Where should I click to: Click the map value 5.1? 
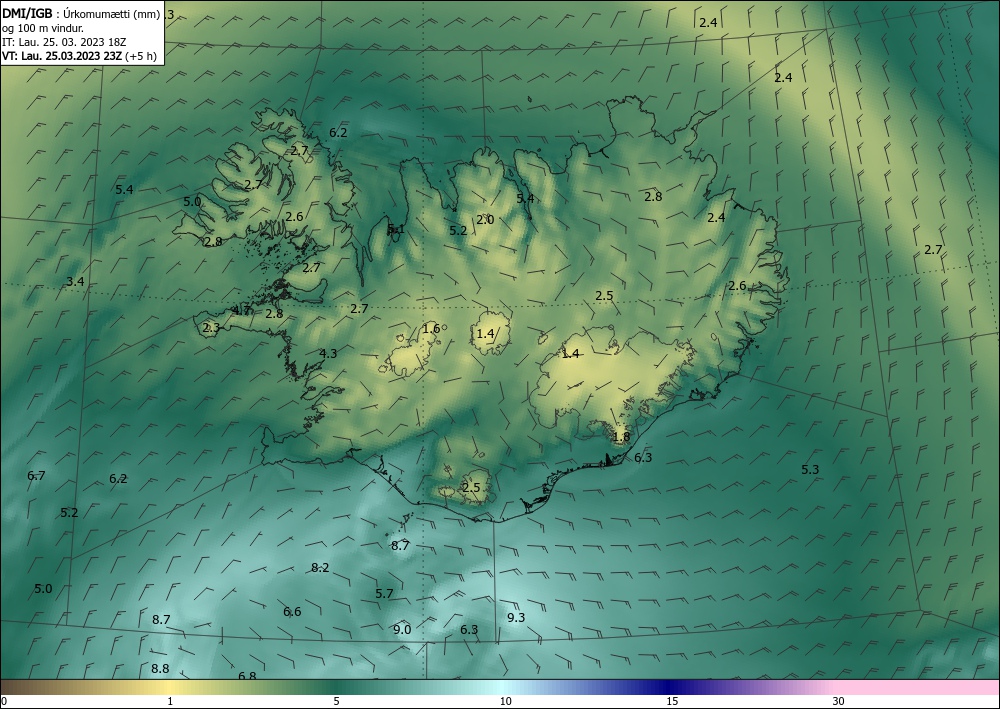click(396, 230)
